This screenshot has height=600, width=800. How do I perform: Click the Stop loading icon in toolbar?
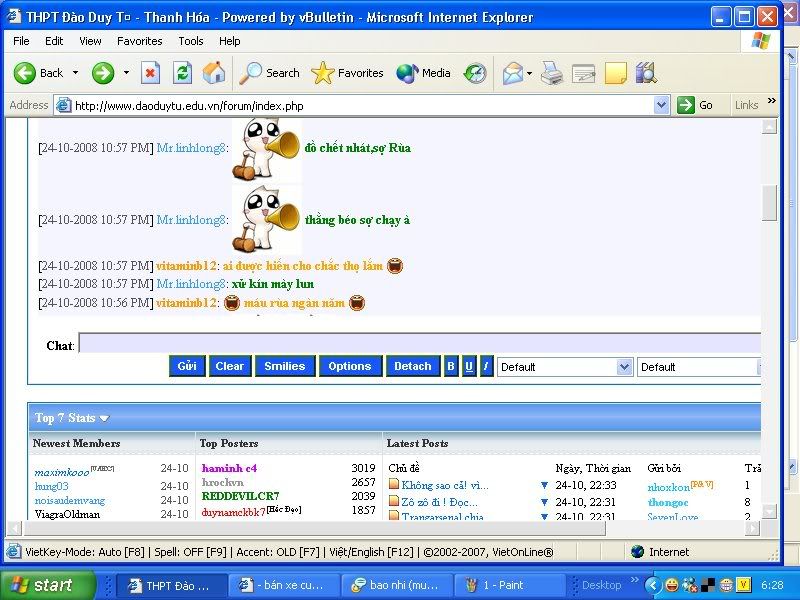tap(150, 73)
